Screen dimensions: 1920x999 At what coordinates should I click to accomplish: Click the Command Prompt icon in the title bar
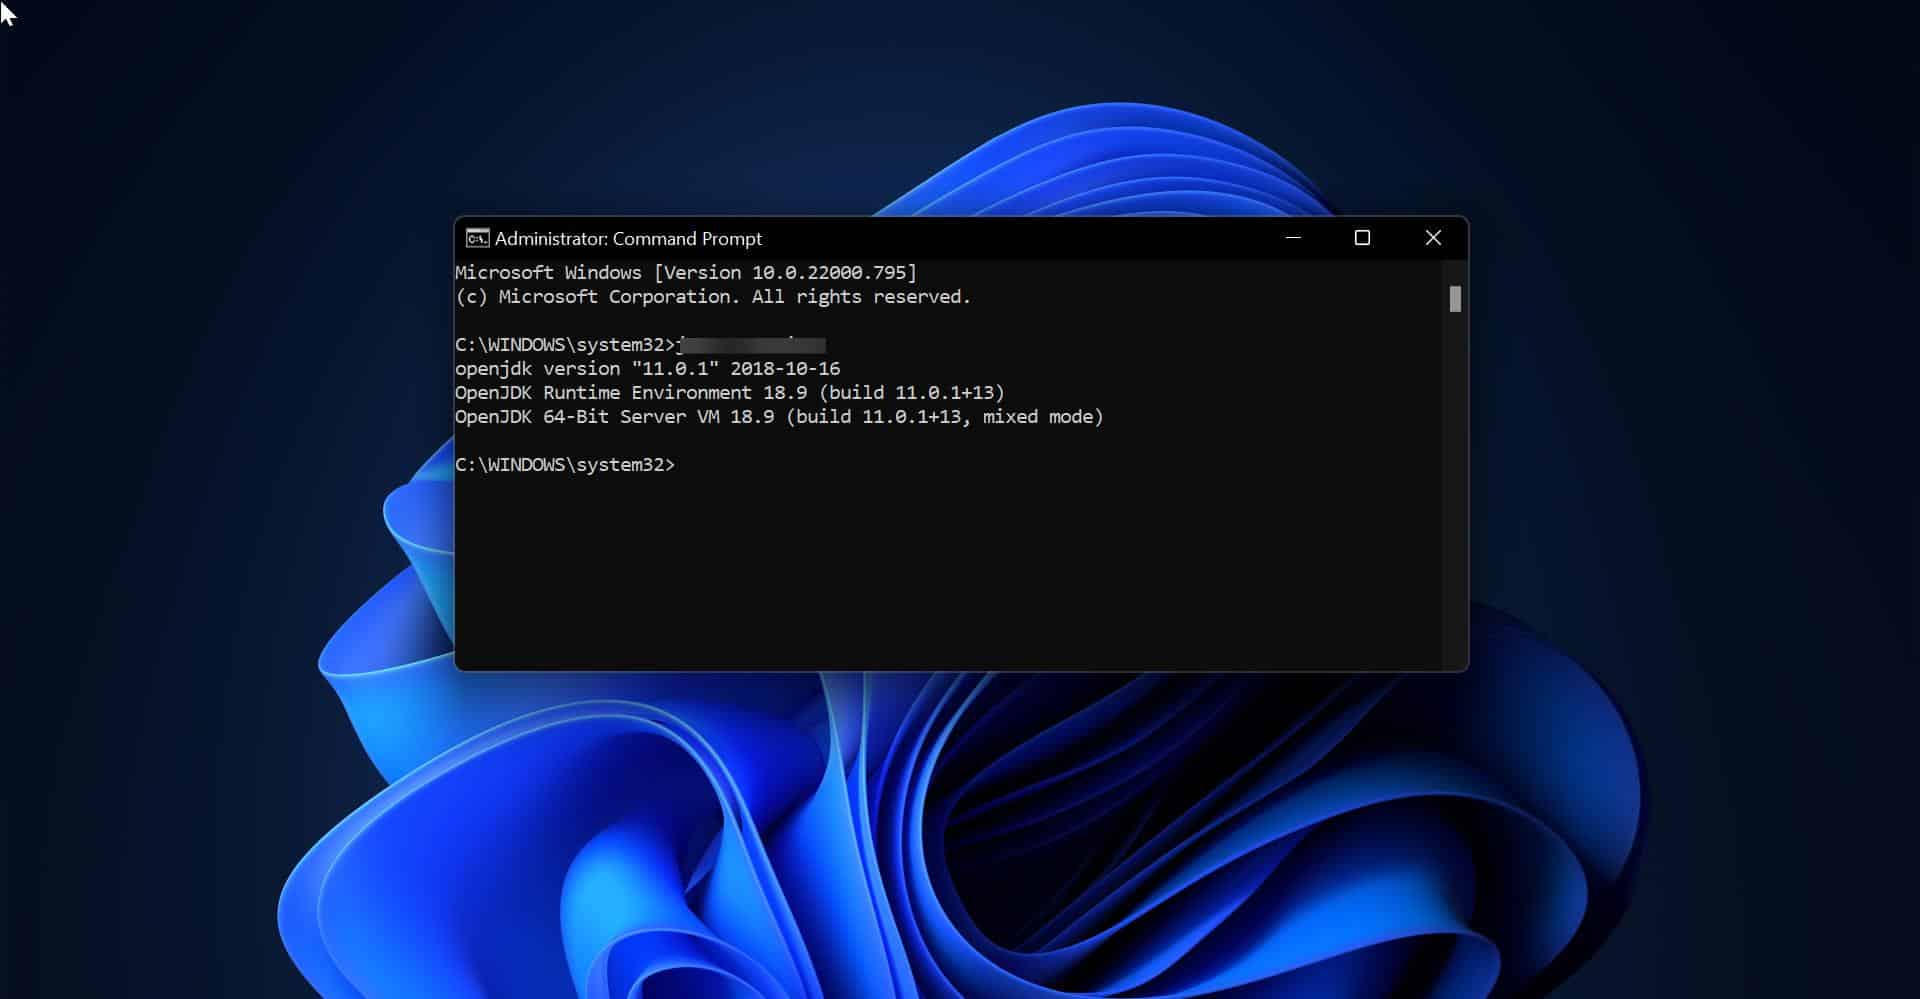pyautogui.click(x=480, y=238)
